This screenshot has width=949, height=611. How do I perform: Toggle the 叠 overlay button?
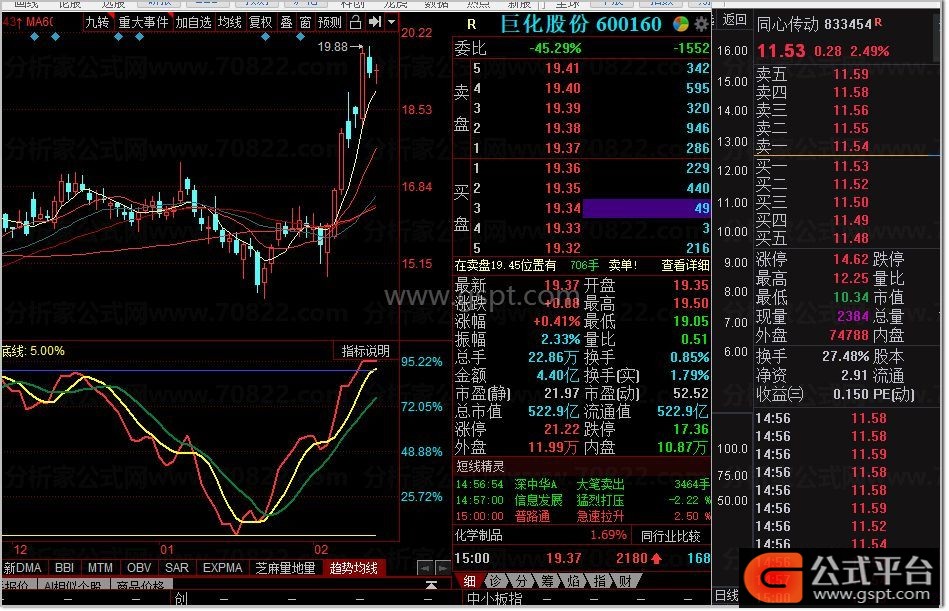click(x=286, y=22)
